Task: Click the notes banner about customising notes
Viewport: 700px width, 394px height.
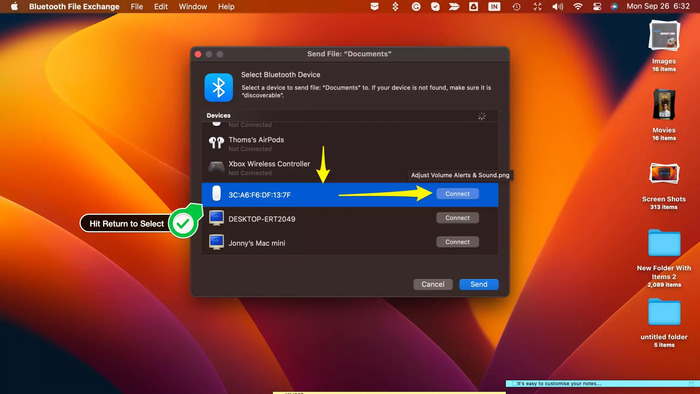Action: [602, 383]
